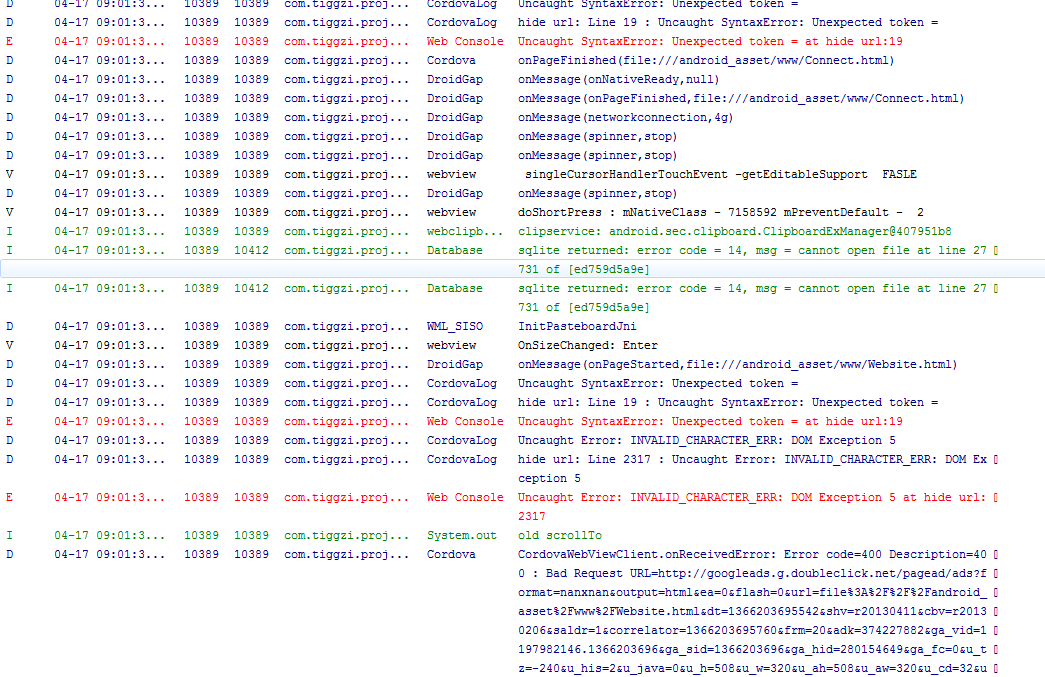
Task: Select the singleCursorHandlerTouchEvent webview log line
Action: point(720,175)
